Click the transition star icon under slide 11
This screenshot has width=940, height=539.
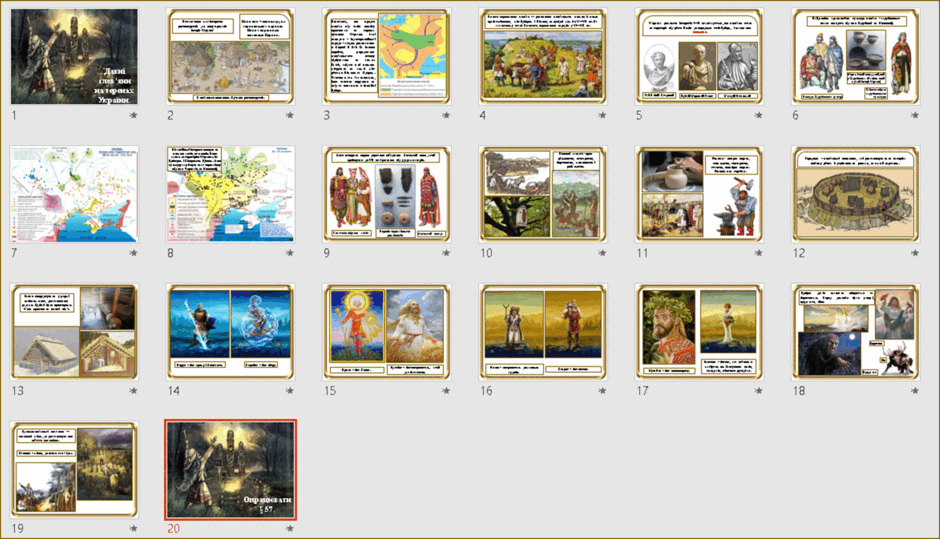click(x=759, y=253)
